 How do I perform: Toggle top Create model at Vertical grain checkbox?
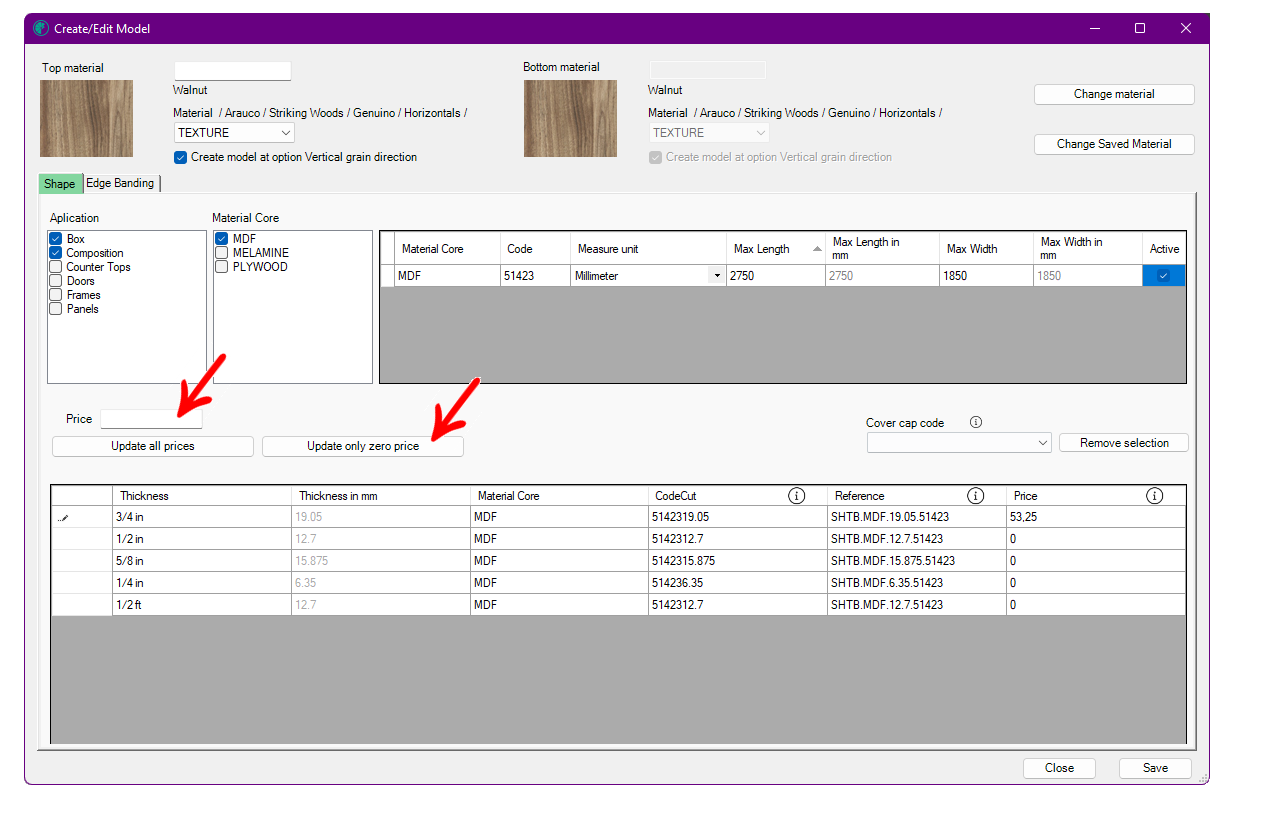[180, 157]
